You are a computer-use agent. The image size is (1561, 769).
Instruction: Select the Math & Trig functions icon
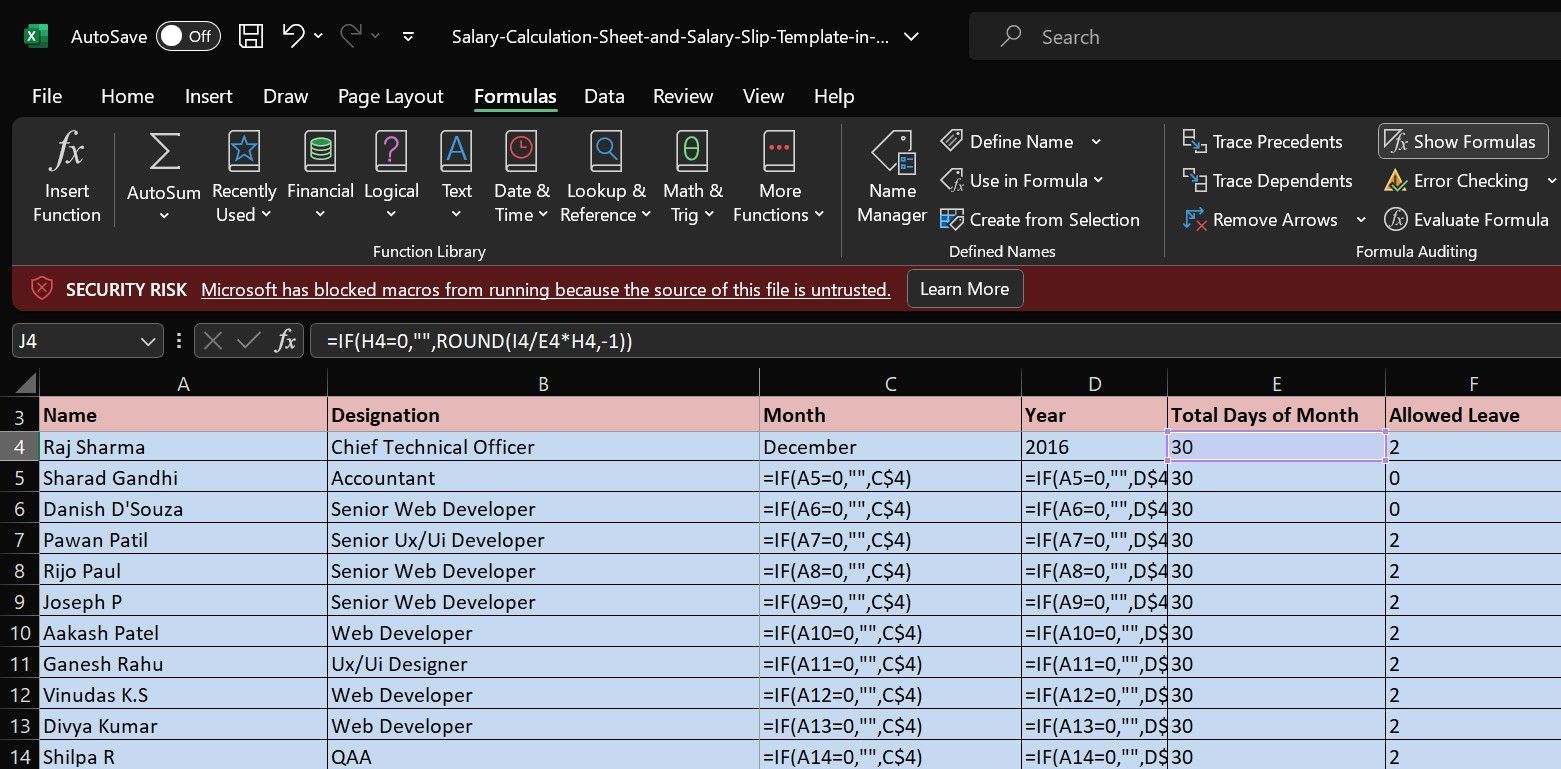[x=692, y=178]
